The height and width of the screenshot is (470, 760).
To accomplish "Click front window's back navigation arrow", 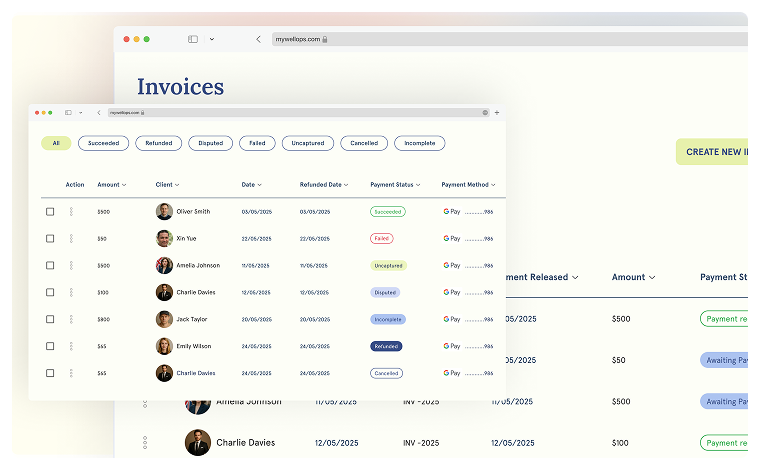I will click(98, 113).
